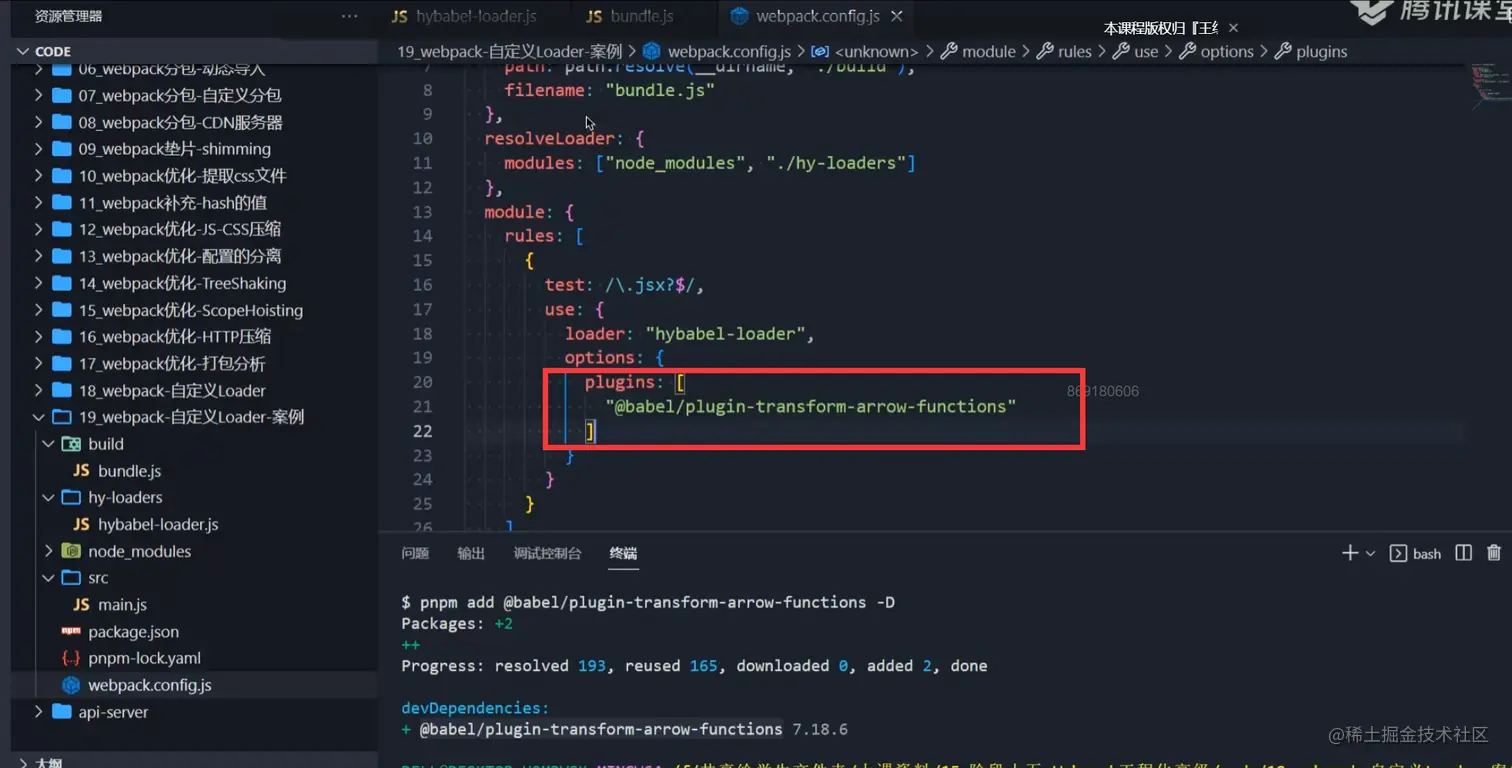Image resolution: width=1512 pixels, height=768 pixels.
Task: Switch to the 输出 panel tab
Action: [471, 553]
